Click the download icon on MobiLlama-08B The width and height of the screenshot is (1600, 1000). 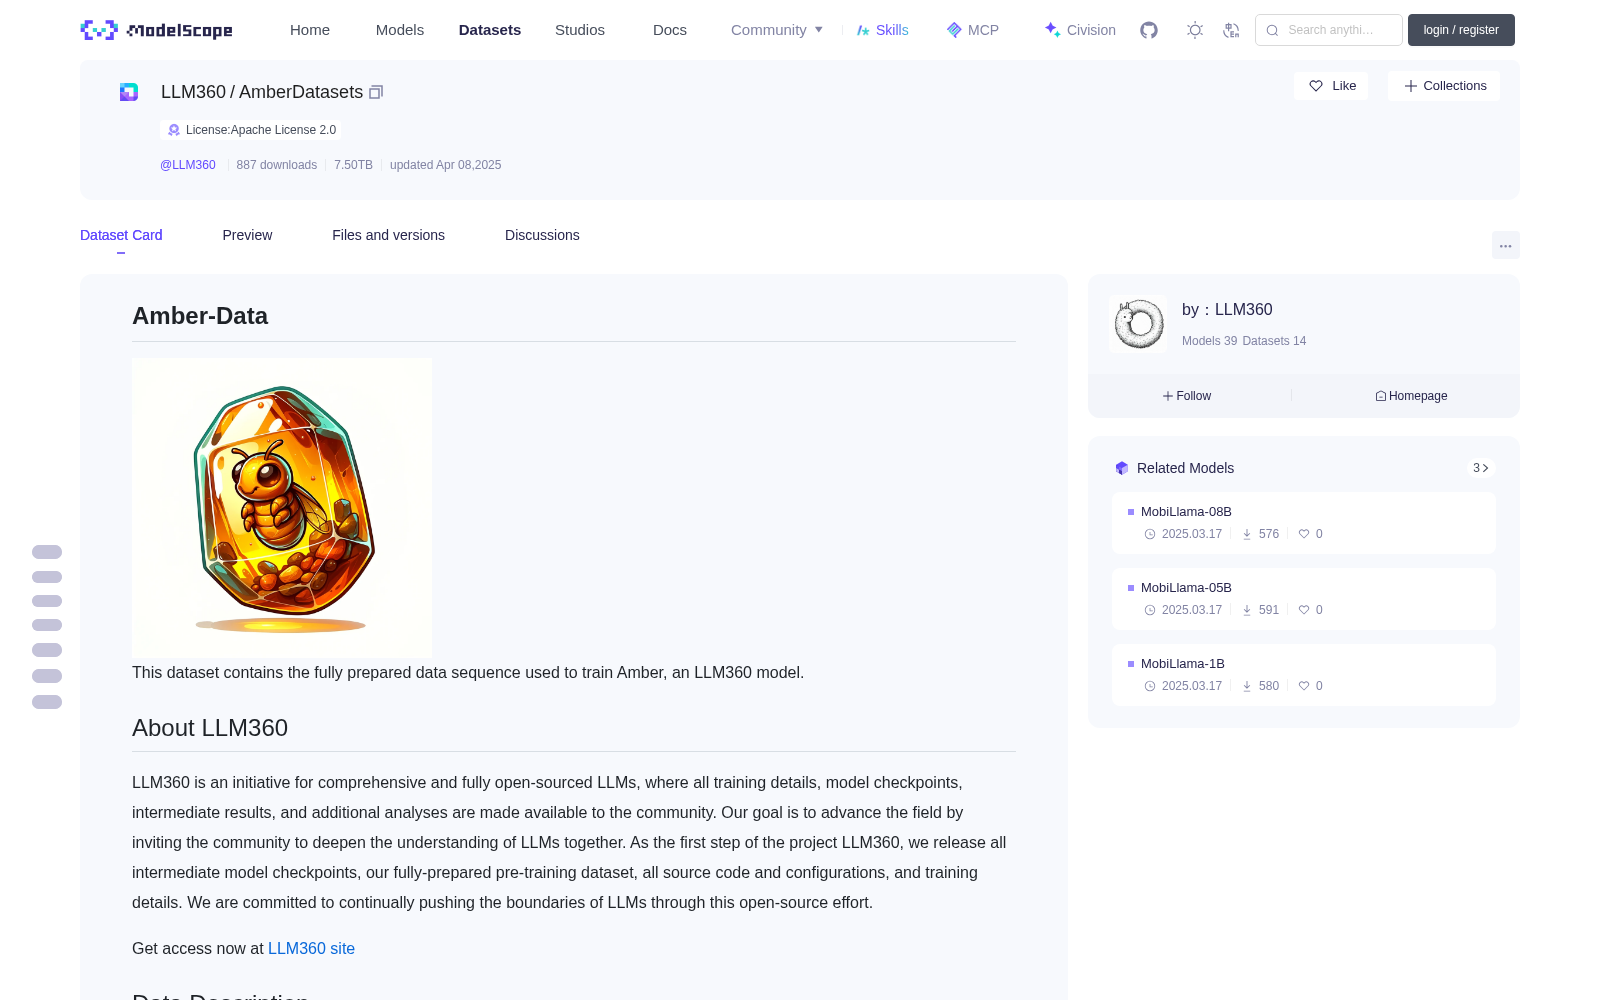click(1247, 534)
